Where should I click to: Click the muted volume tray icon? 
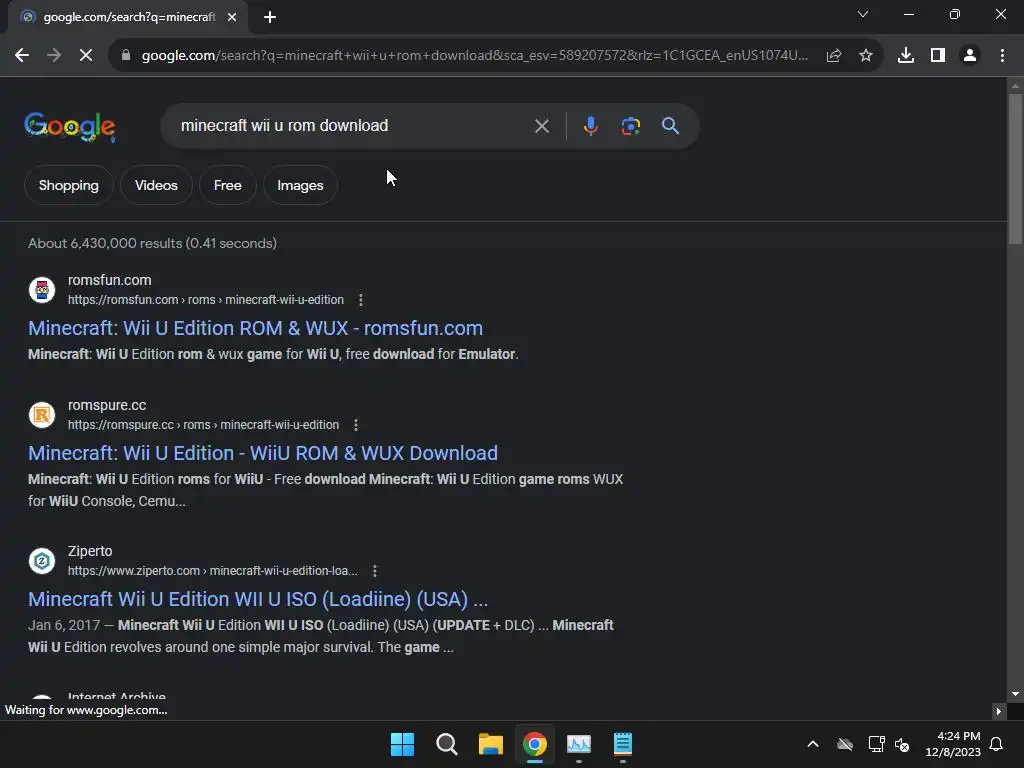[x=903, y=744]
